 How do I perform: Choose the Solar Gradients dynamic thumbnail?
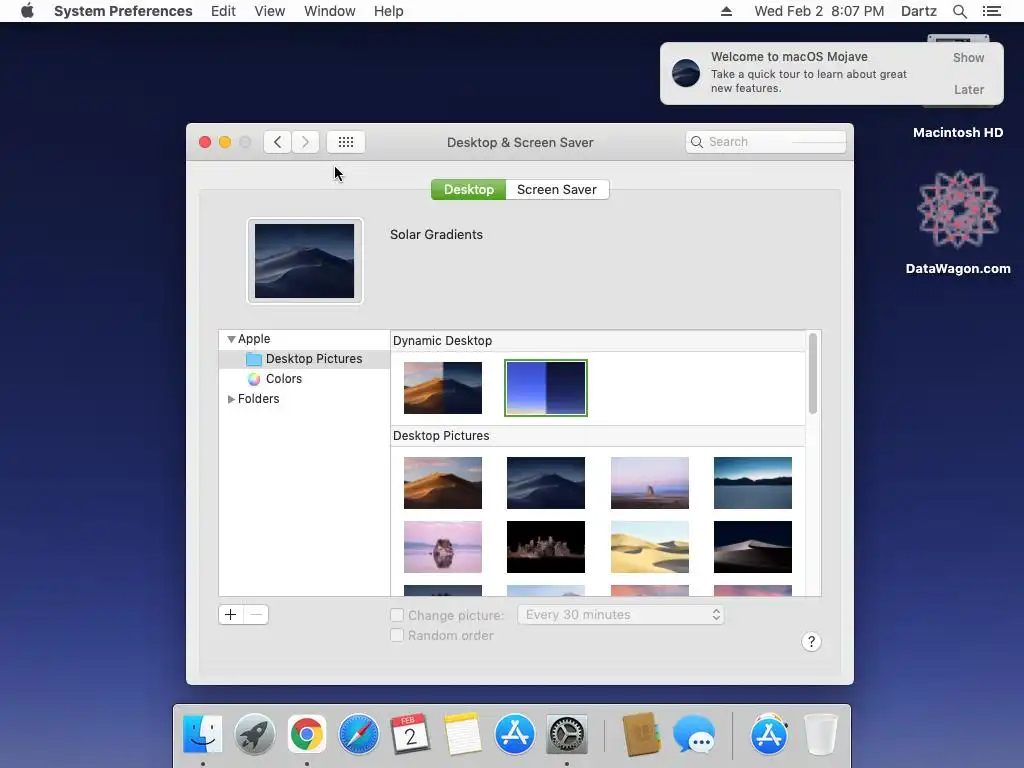pyautogui.click(x=546, y=388)
